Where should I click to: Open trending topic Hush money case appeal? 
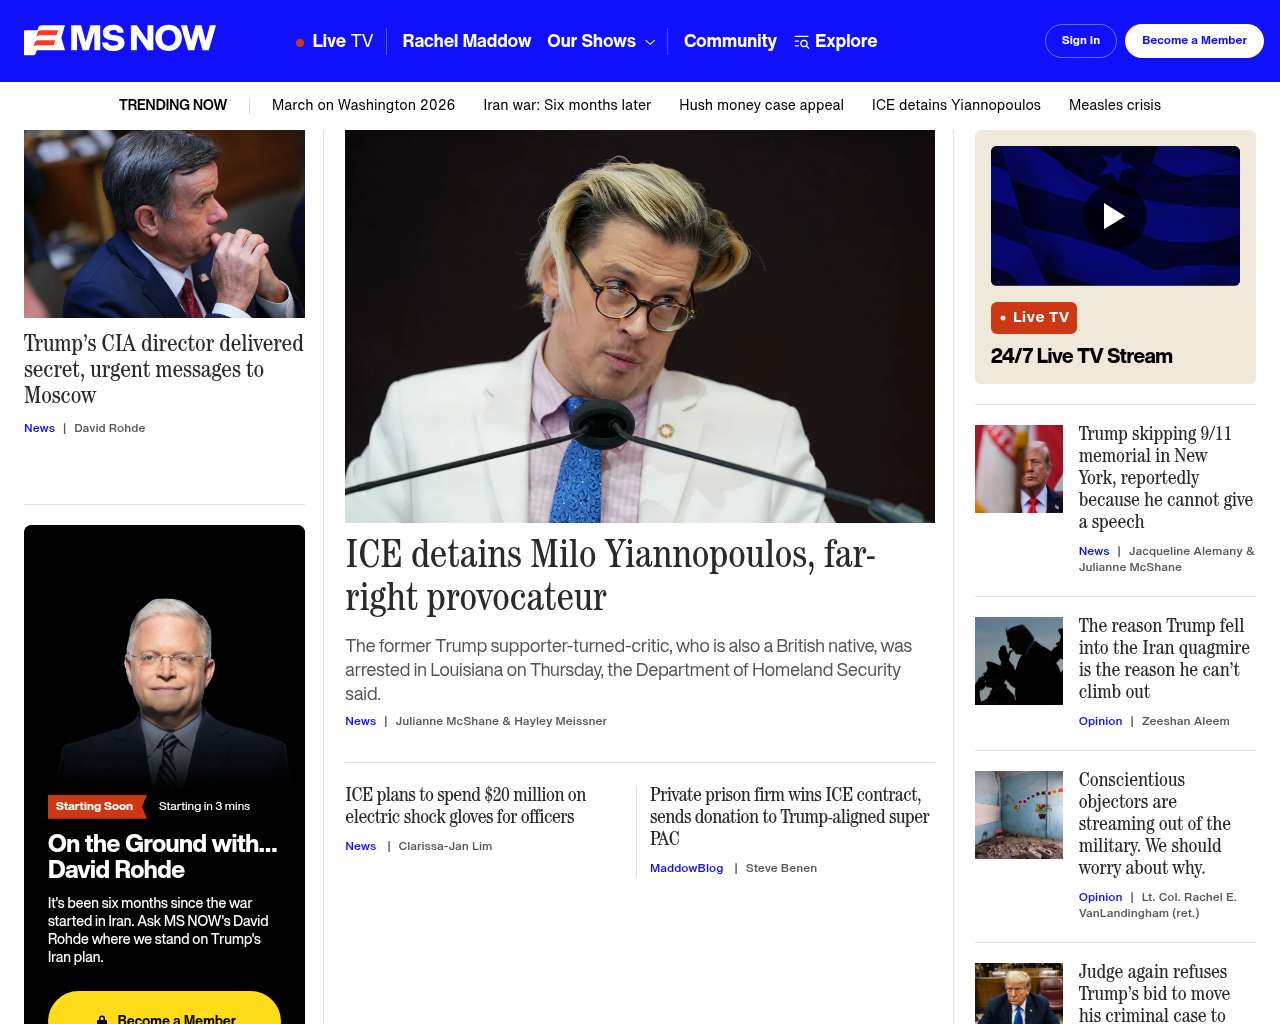[761, 105]
